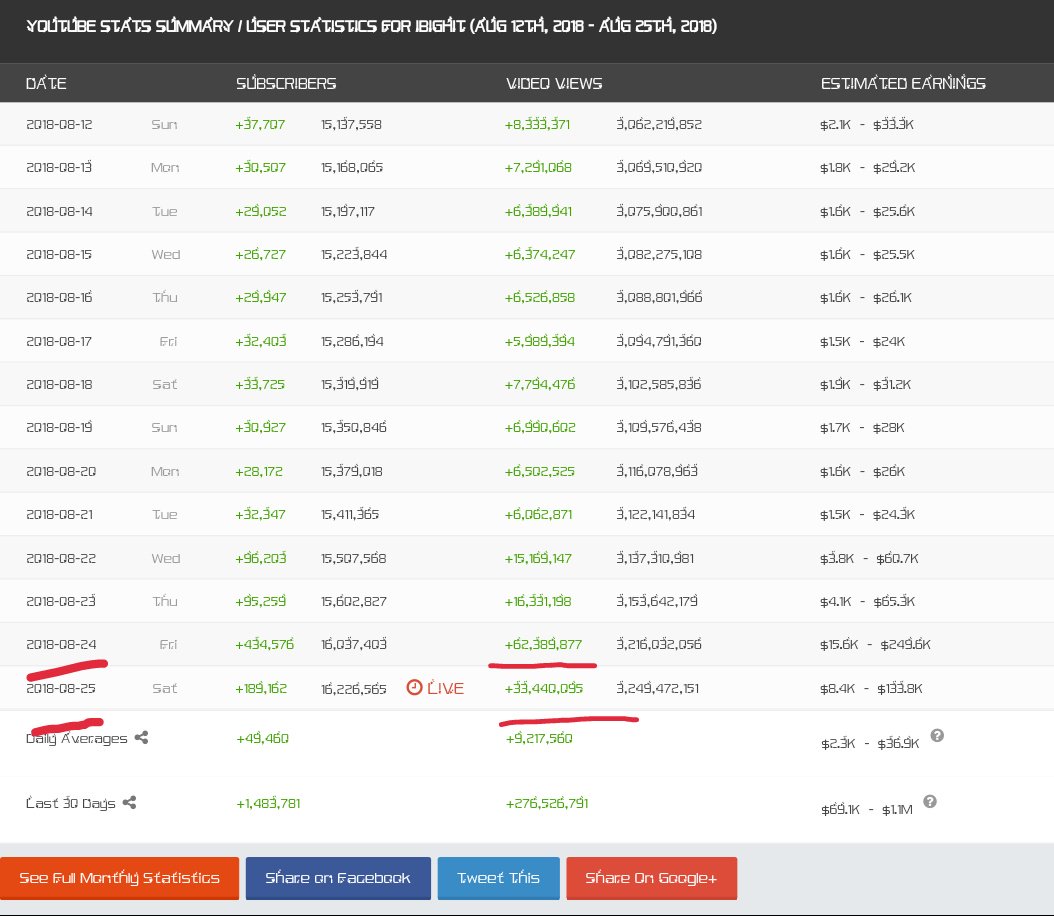Click date 2018-08-22

coord(61,558)
